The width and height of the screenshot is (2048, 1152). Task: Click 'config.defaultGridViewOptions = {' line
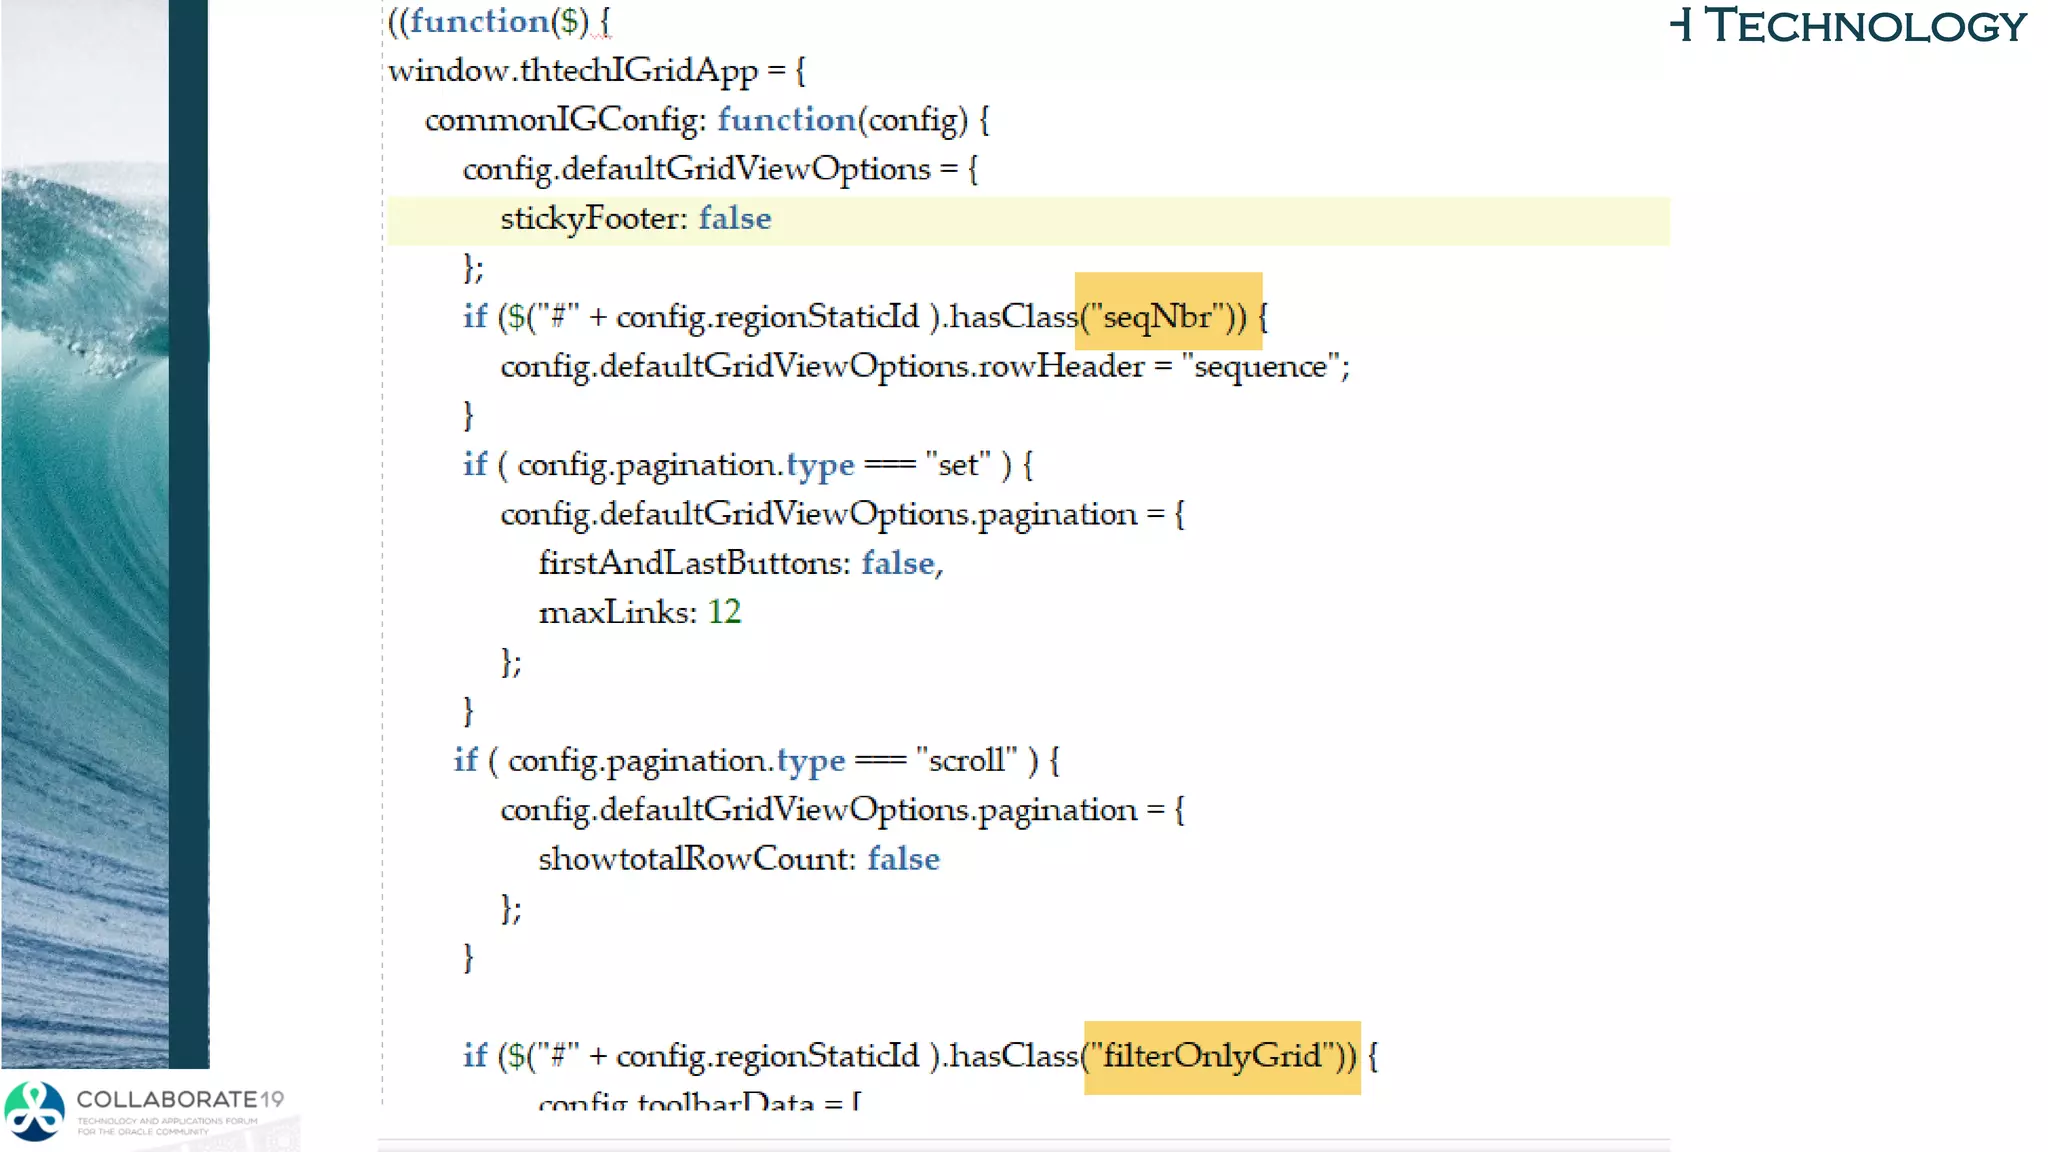(720, 169)
